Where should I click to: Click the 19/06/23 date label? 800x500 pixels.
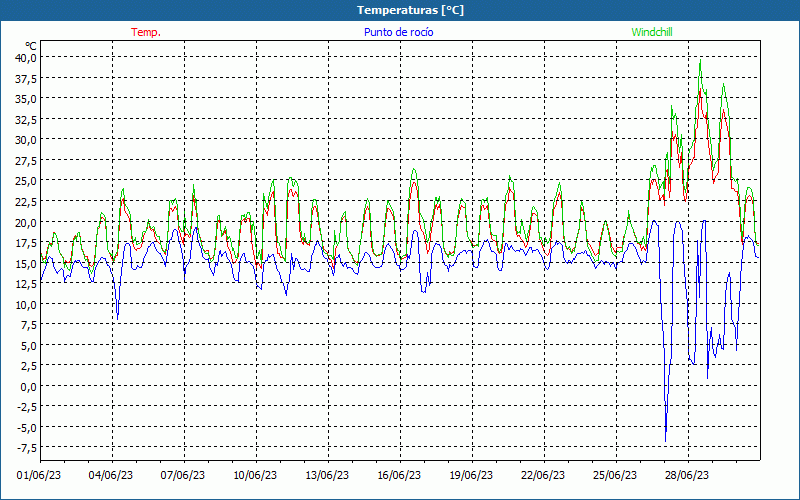[x=471, y=476]
